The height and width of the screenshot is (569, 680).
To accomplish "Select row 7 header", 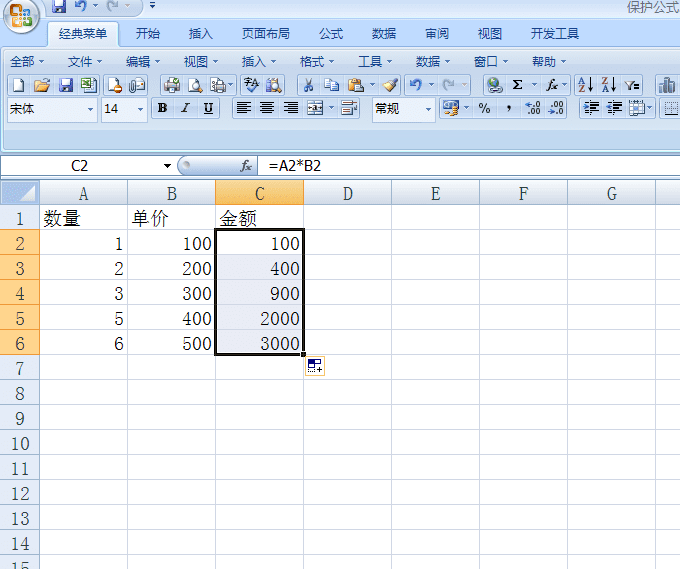I will (20, 368).
